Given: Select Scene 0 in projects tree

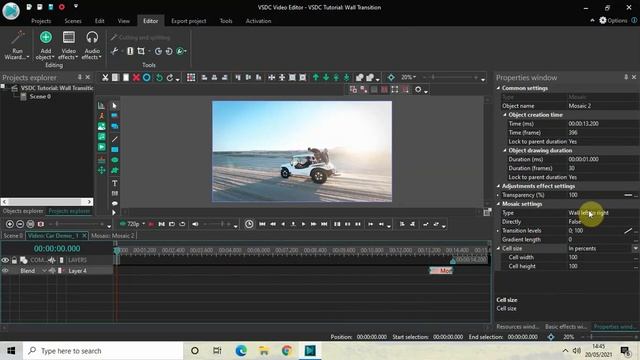Looking at the screenshot, I should click(40, 97).
